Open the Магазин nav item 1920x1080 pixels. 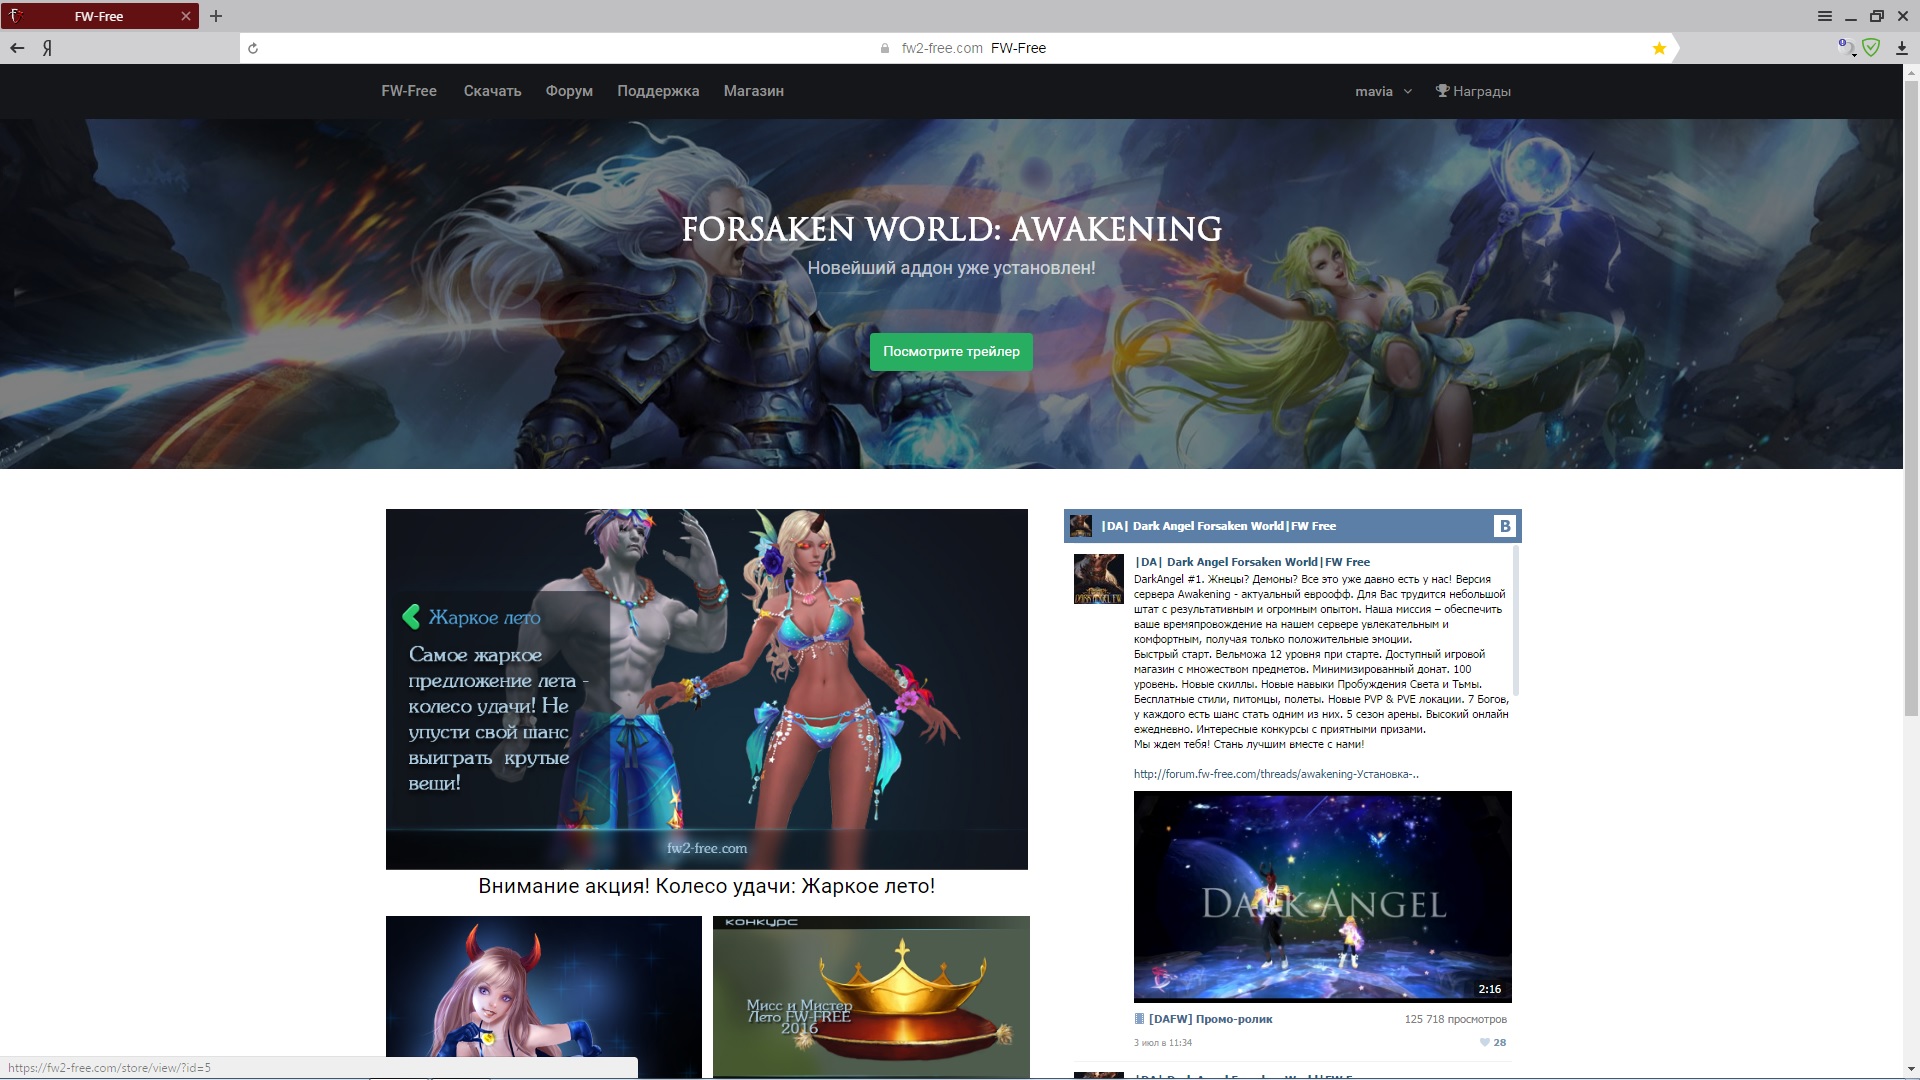point(754,91)
